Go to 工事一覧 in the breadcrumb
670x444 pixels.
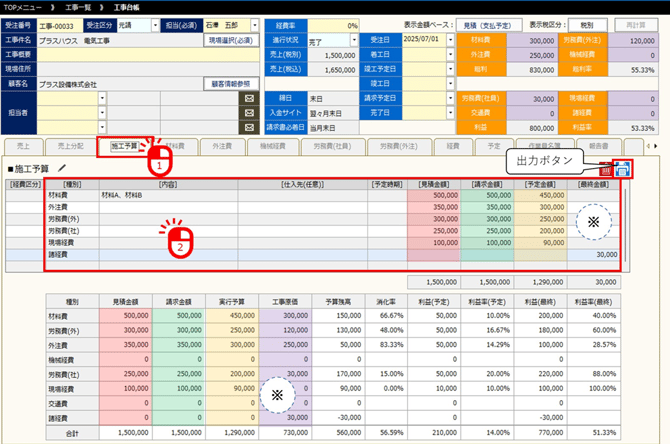(81, 6)
